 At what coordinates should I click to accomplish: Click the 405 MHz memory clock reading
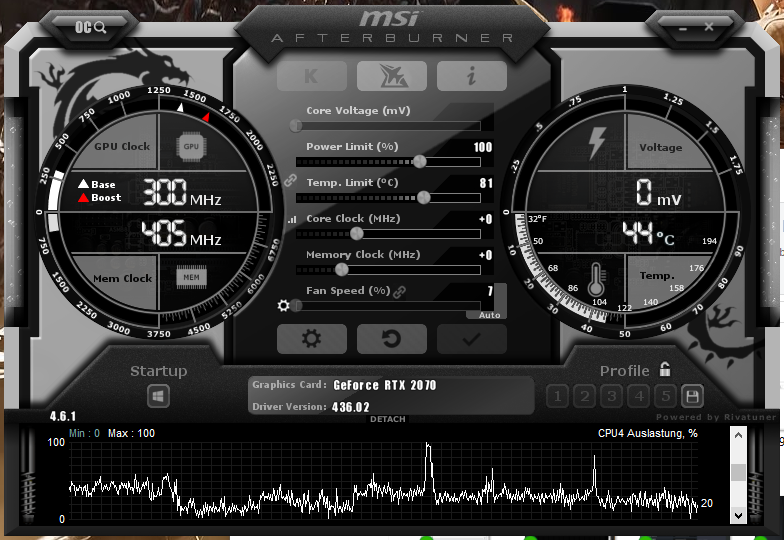tap(181, 233)
